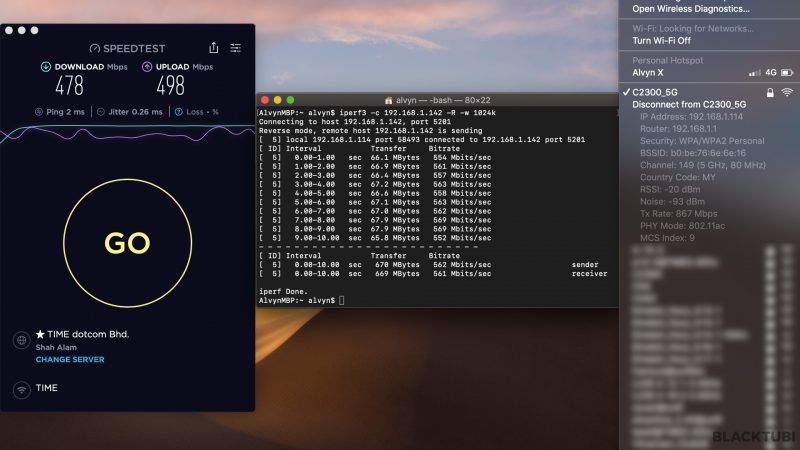
Task: Click the CHANGE SERVER link
Action: [70, 359]
